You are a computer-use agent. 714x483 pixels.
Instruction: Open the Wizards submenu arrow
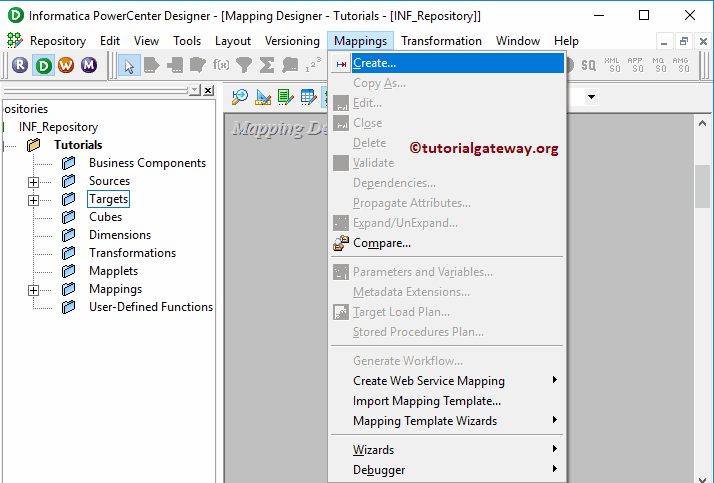click(x=554, y=449)
